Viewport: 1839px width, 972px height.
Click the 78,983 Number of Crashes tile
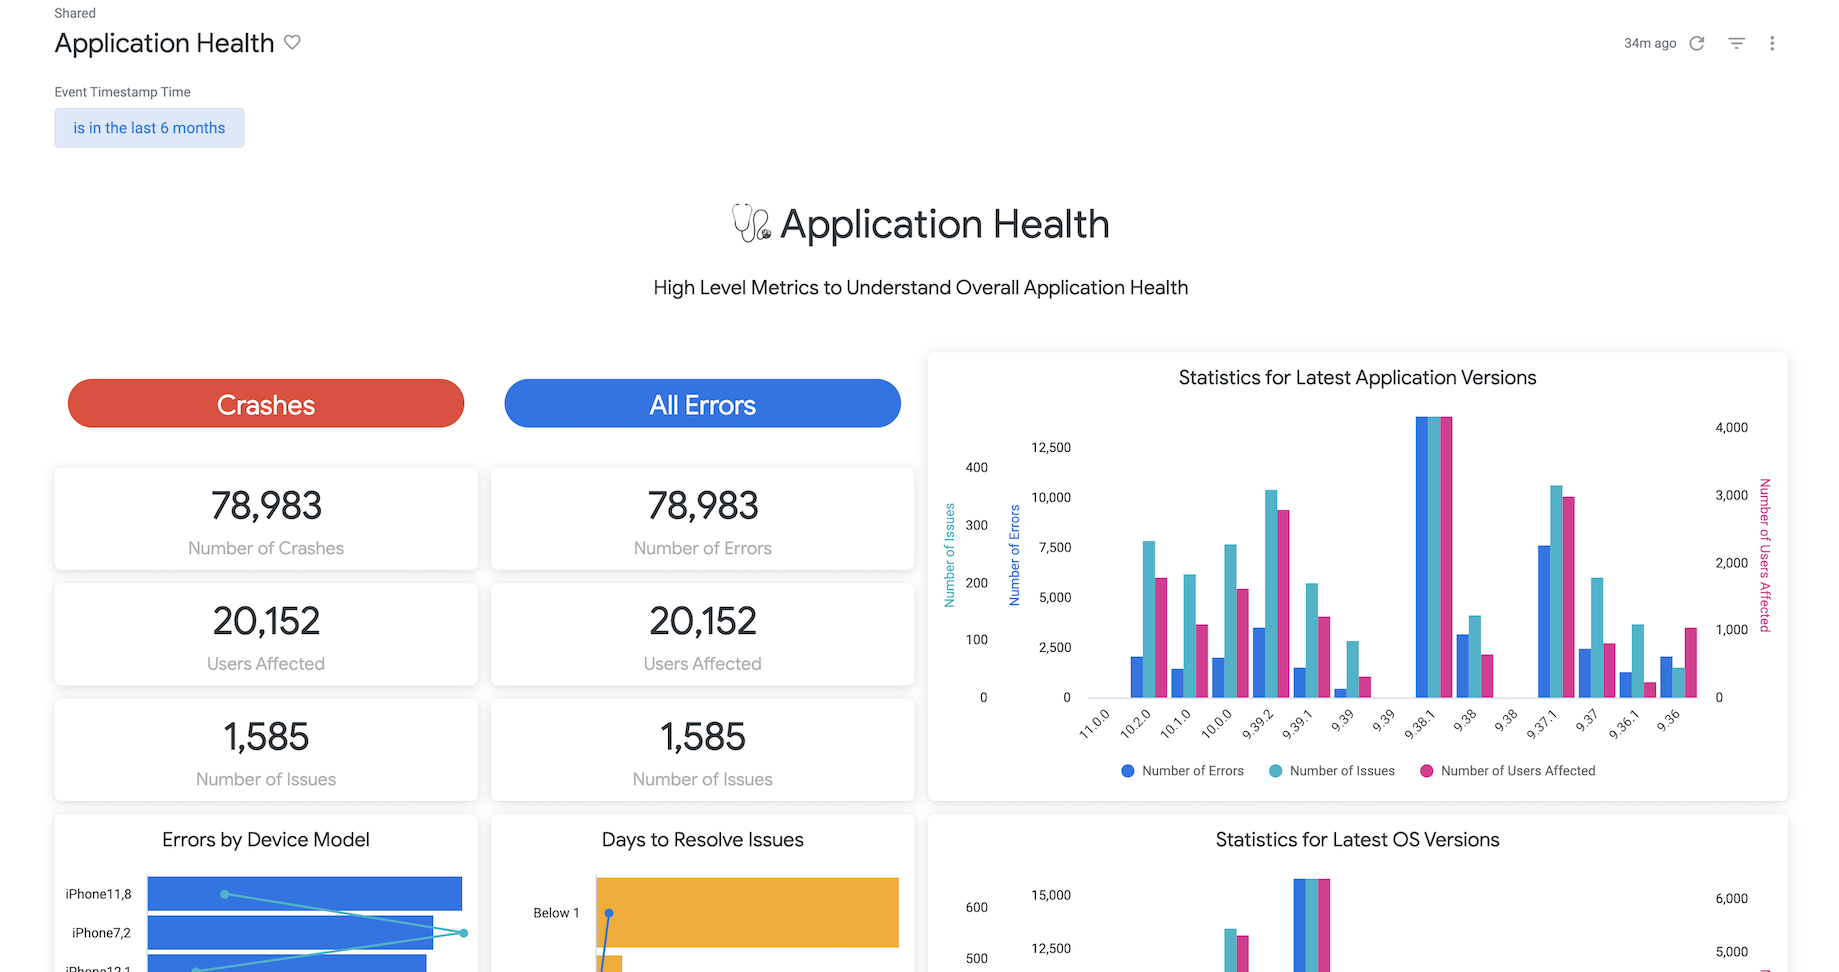[x=266, y=519]
